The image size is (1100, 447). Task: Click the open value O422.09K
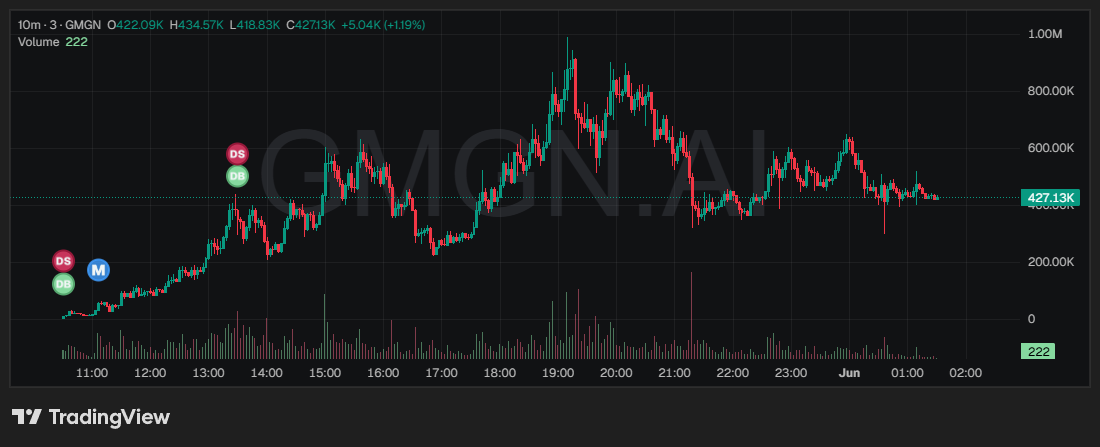pyautogui.click(x=135, y=25)
